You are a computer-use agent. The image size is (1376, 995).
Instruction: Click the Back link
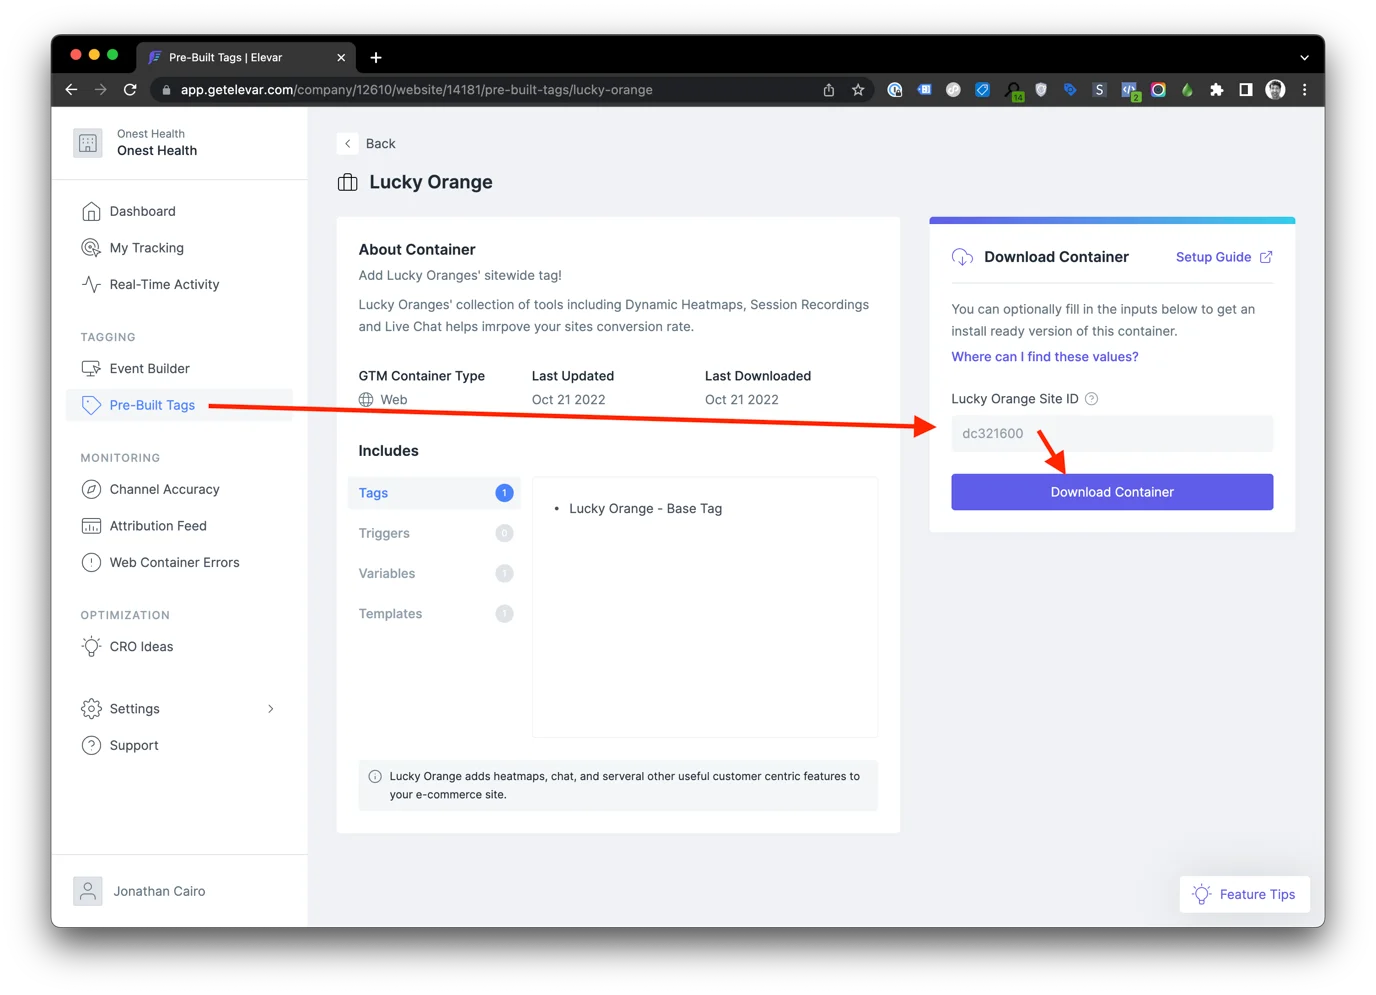click(380, 144)
